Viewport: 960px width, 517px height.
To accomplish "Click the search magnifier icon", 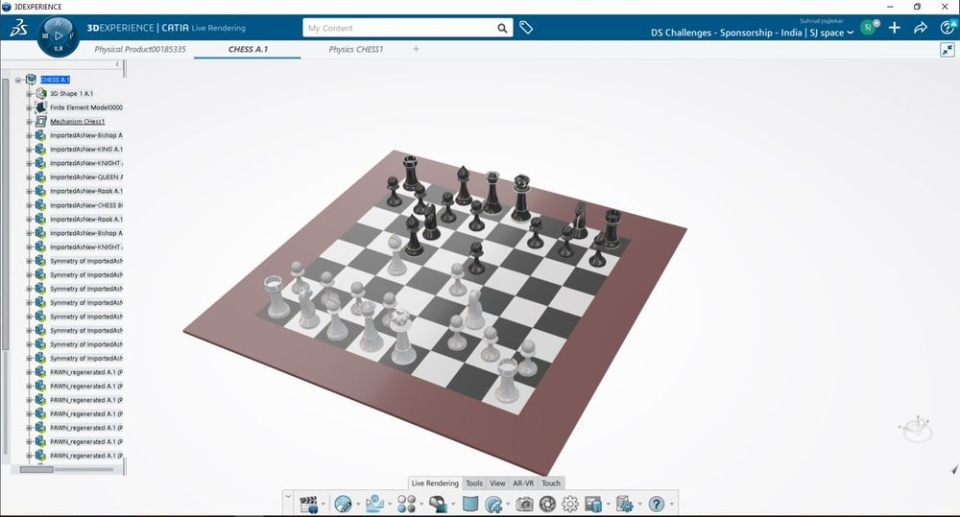I will coord(502,28).
